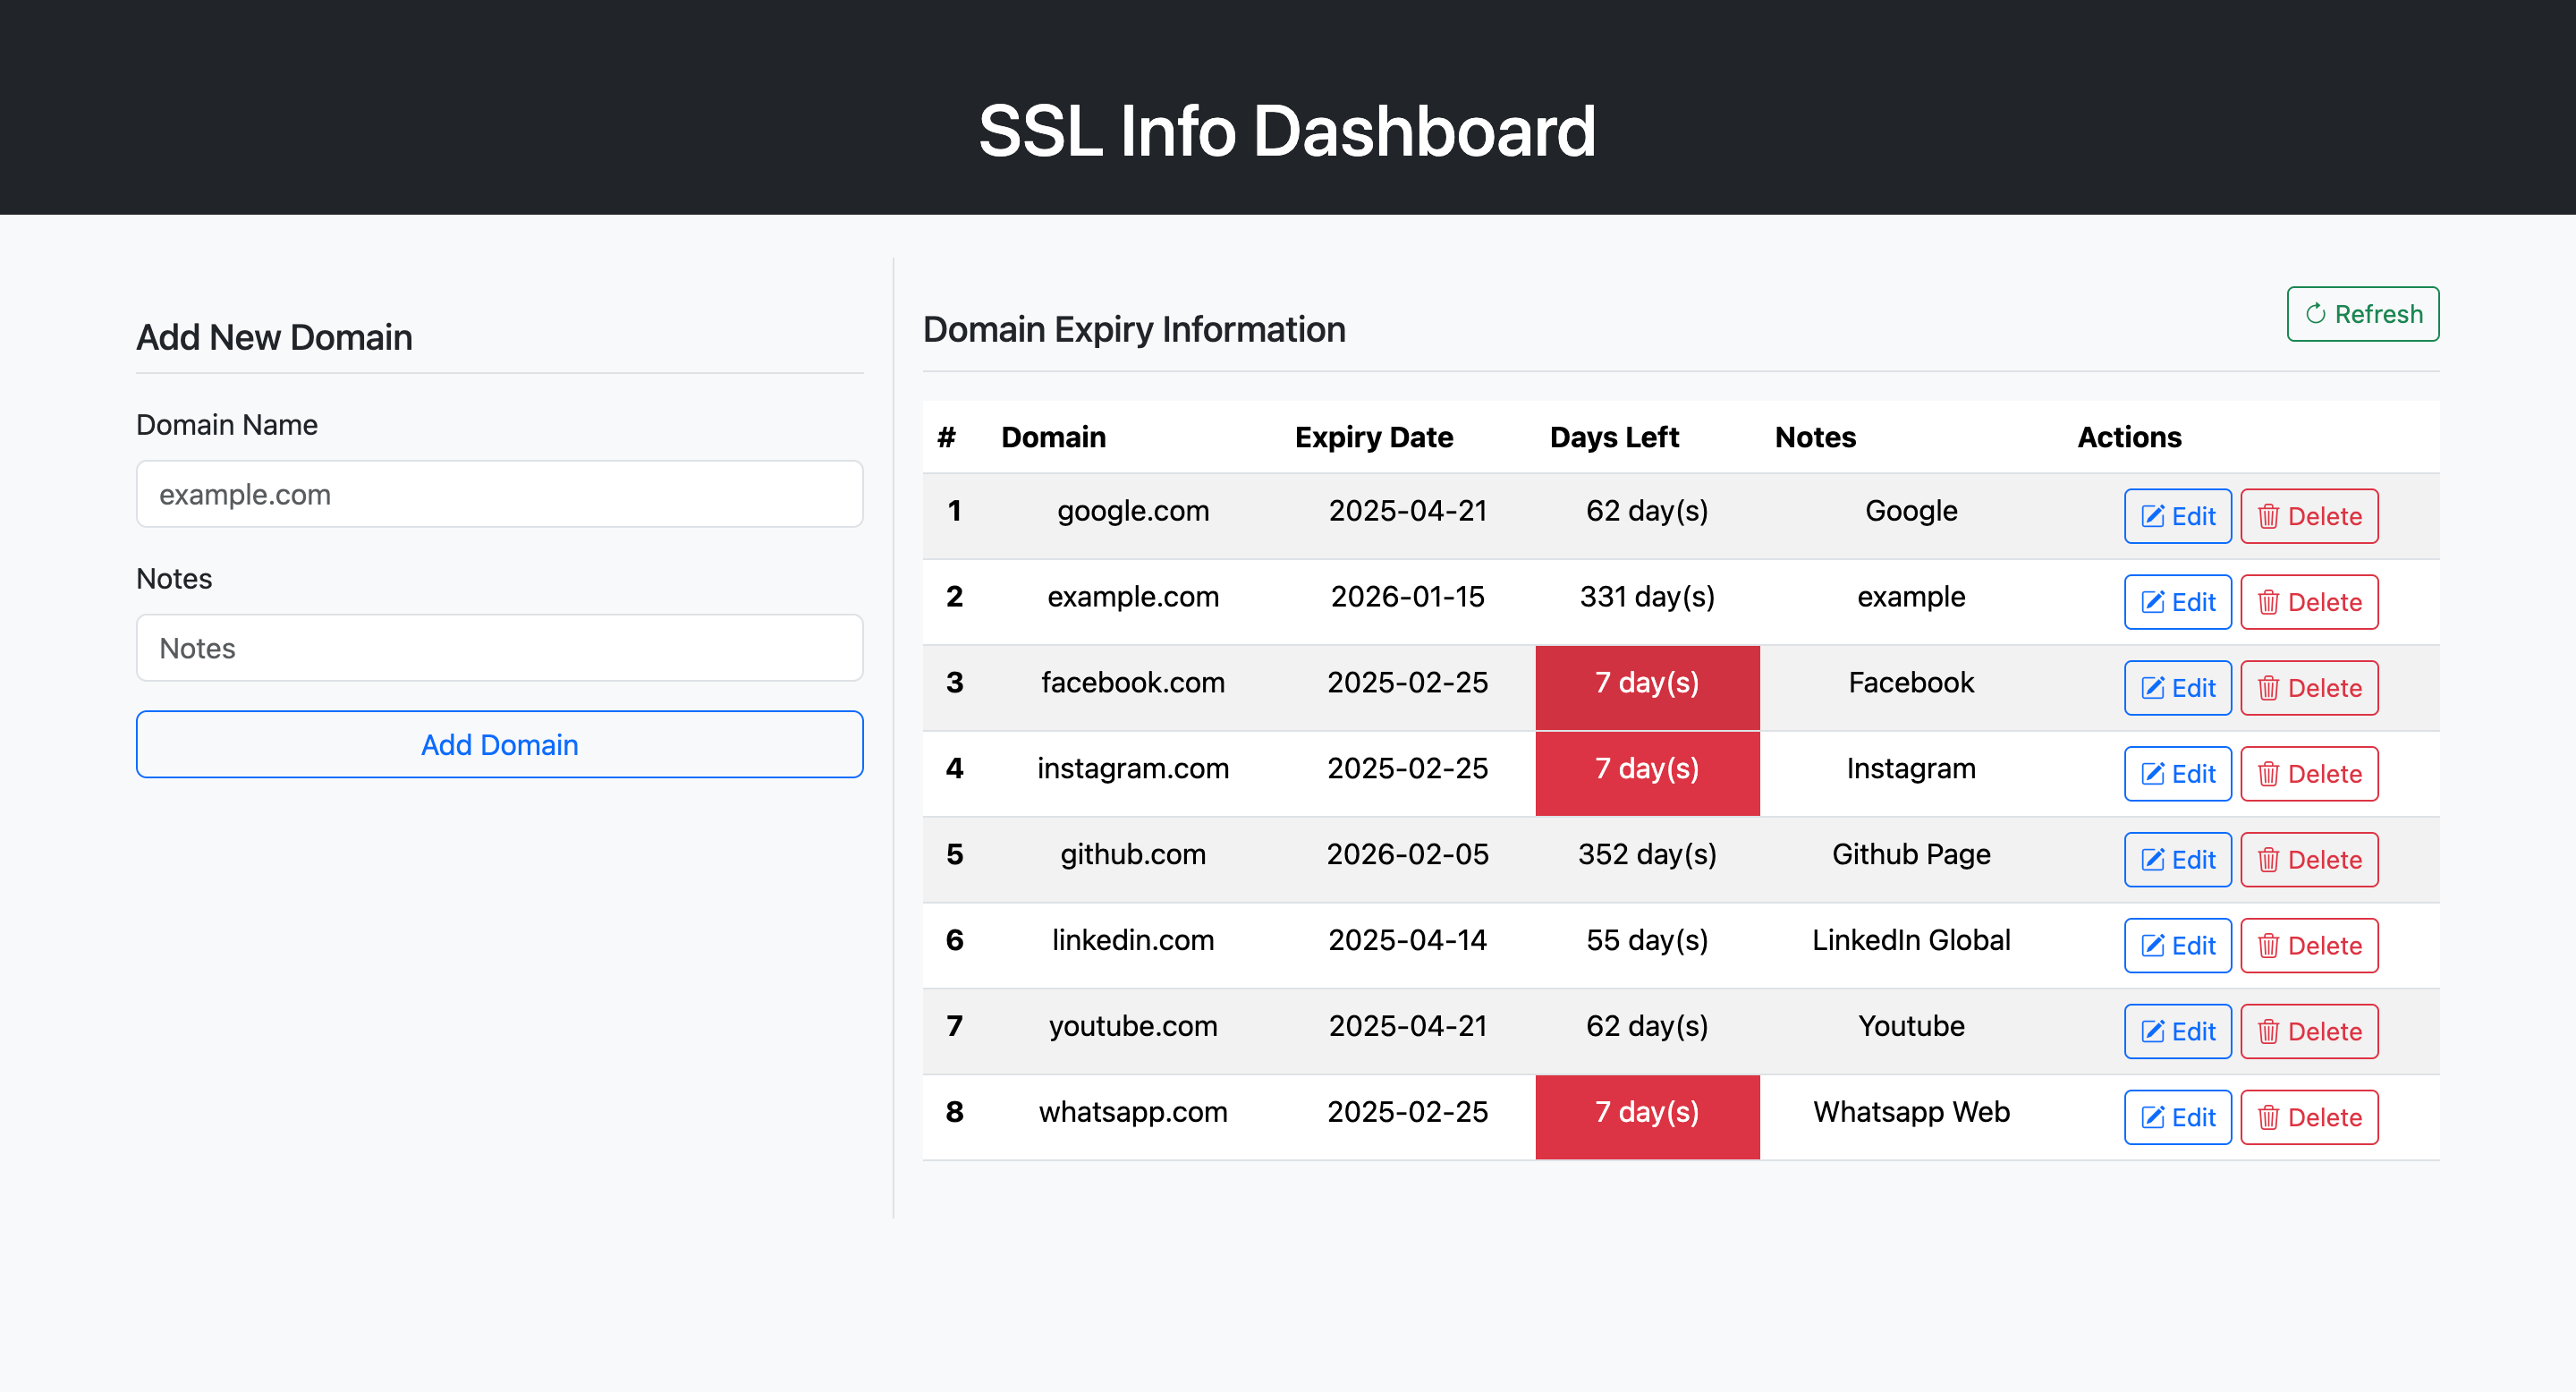This screenshot has height=1392, width=2576.
Task: Click the trash icon for instagram.com
Action: (x=2268, y=775)
